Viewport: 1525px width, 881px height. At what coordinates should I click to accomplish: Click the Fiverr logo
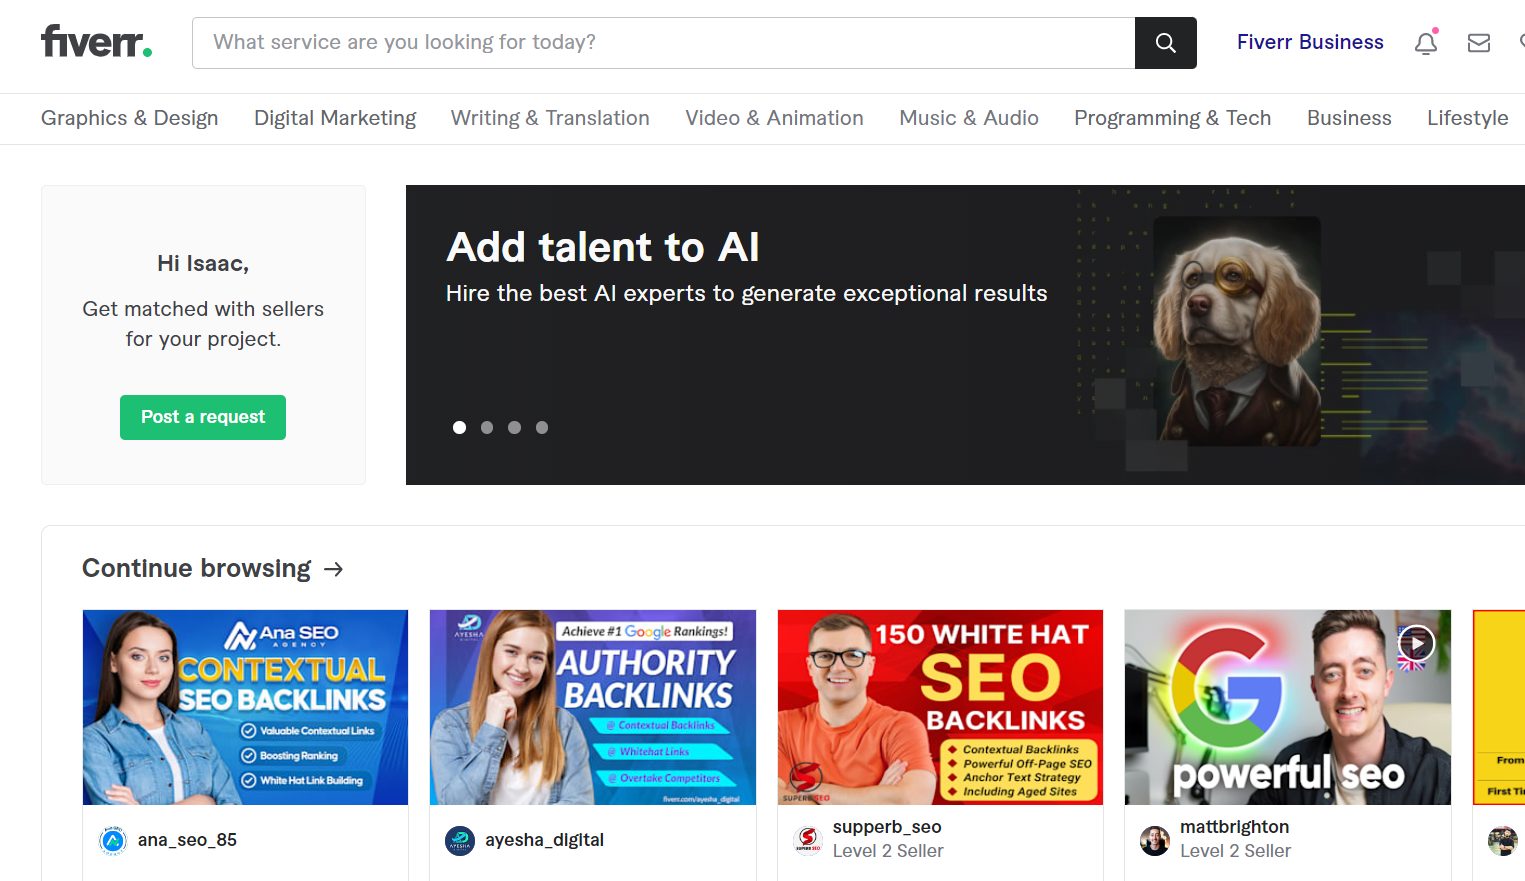pos(96,42)
